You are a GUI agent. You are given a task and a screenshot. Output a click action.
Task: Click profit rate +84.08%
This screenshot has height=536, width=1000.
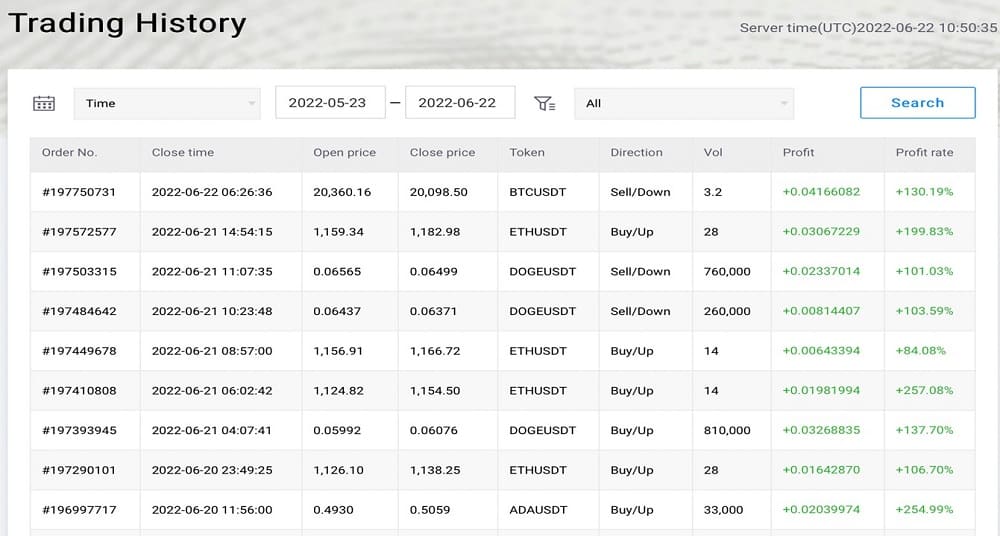[x=921, y=350]
